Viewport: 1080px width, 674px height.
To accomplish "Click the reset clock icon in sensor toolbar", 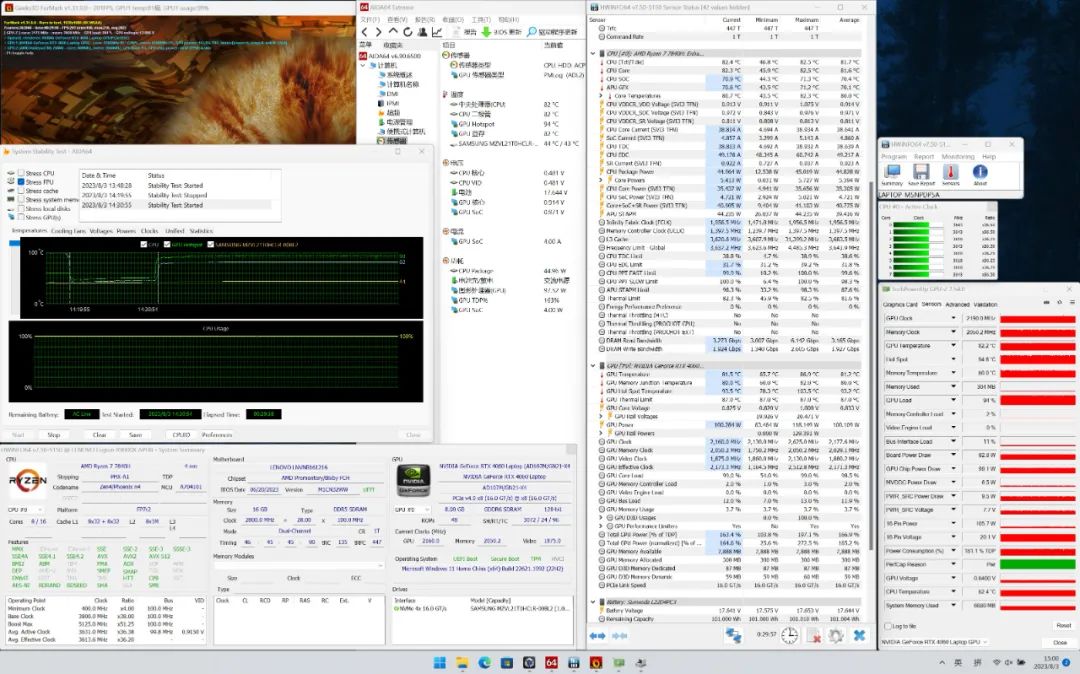I will (x=790, y=635).
